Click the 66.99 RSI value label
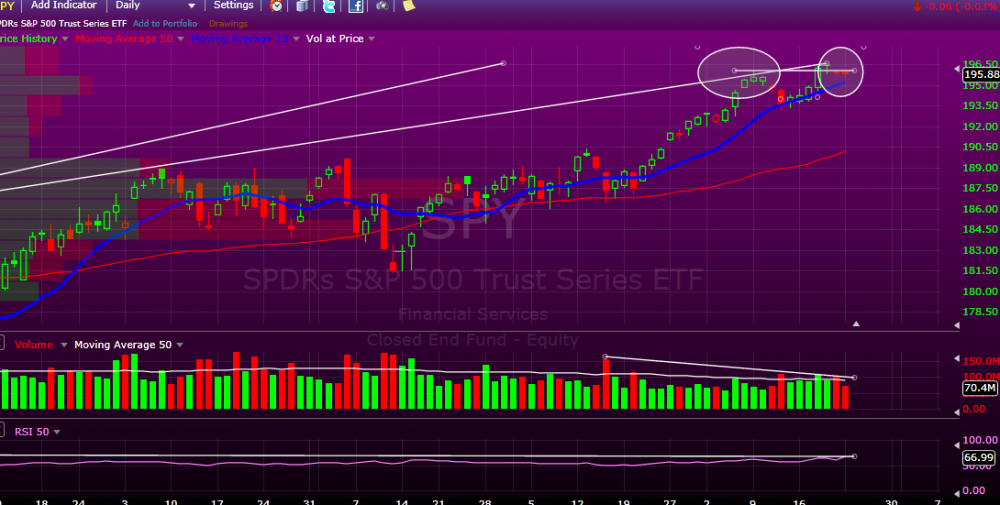Viewport: 1000px width, 505px height. (980, 457)
